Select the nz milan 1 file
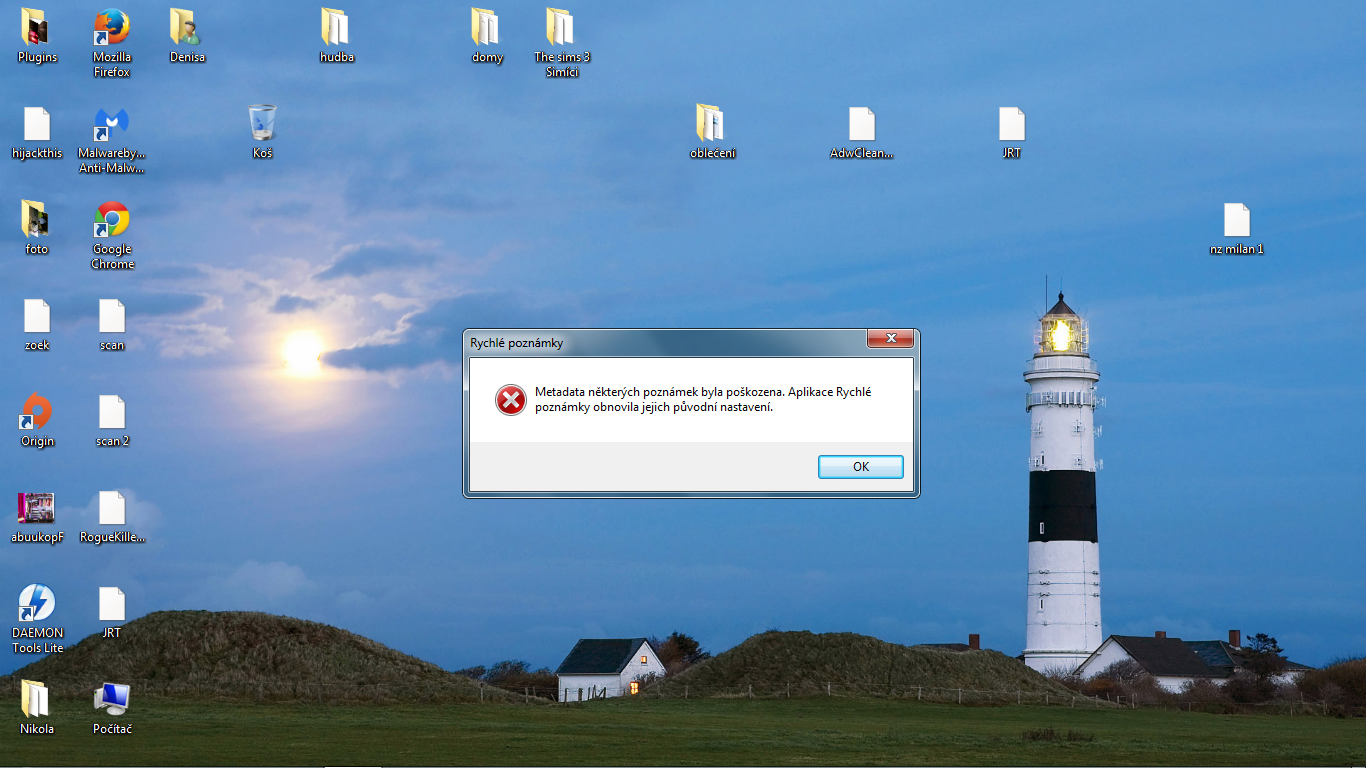The width and height of the screenshot is (1366, 768). tap(1237, 219)
